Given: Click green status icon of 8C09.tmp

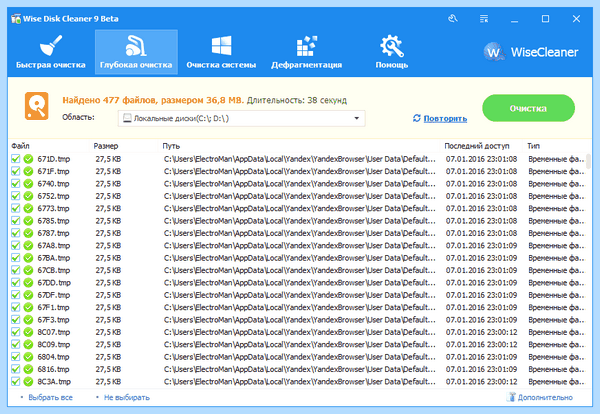Looking at the screenshot, I should tap(28, 344).
